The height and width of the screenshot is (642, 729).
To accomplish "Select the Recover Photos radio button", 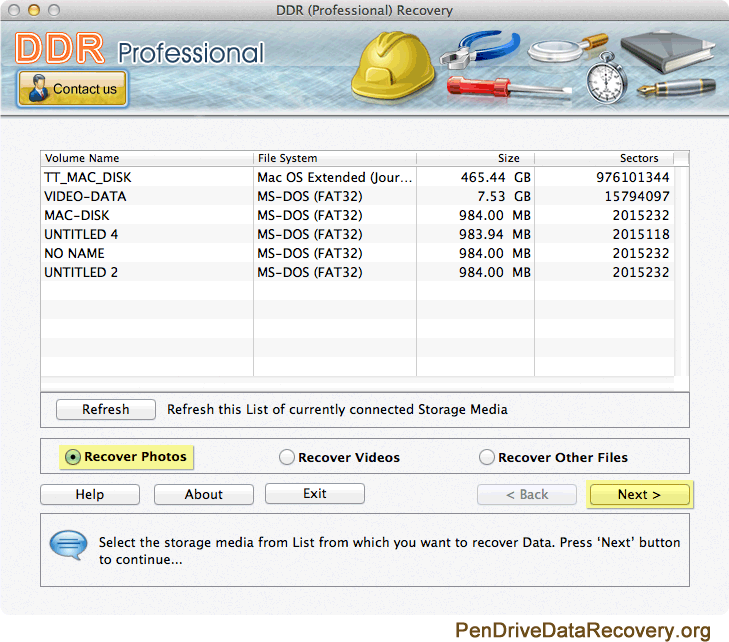I will (x=73, y=457).
